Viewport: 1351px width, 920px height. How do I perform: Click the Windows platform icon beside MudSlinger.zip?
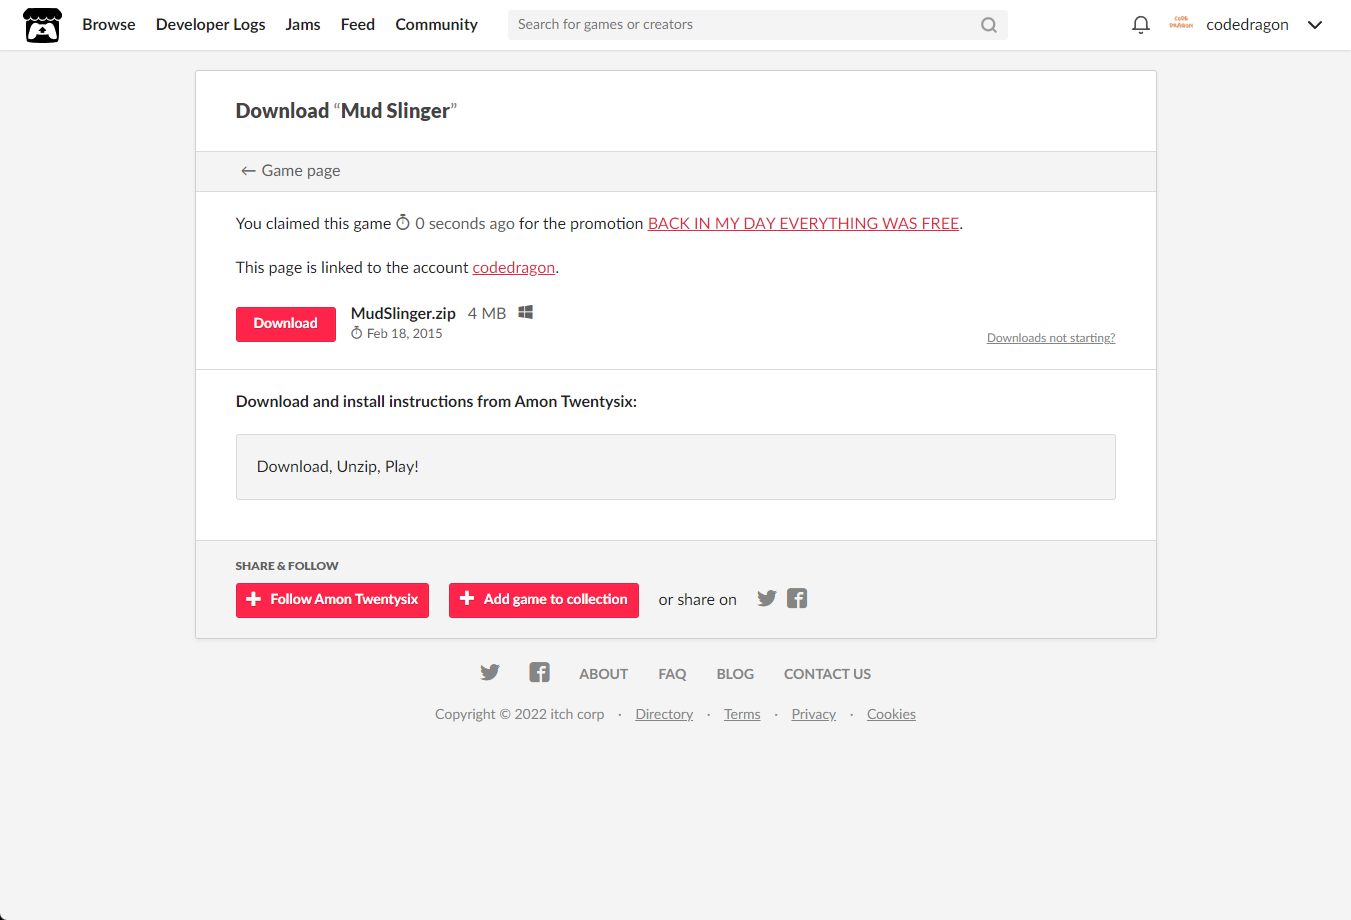coord(526,312)
